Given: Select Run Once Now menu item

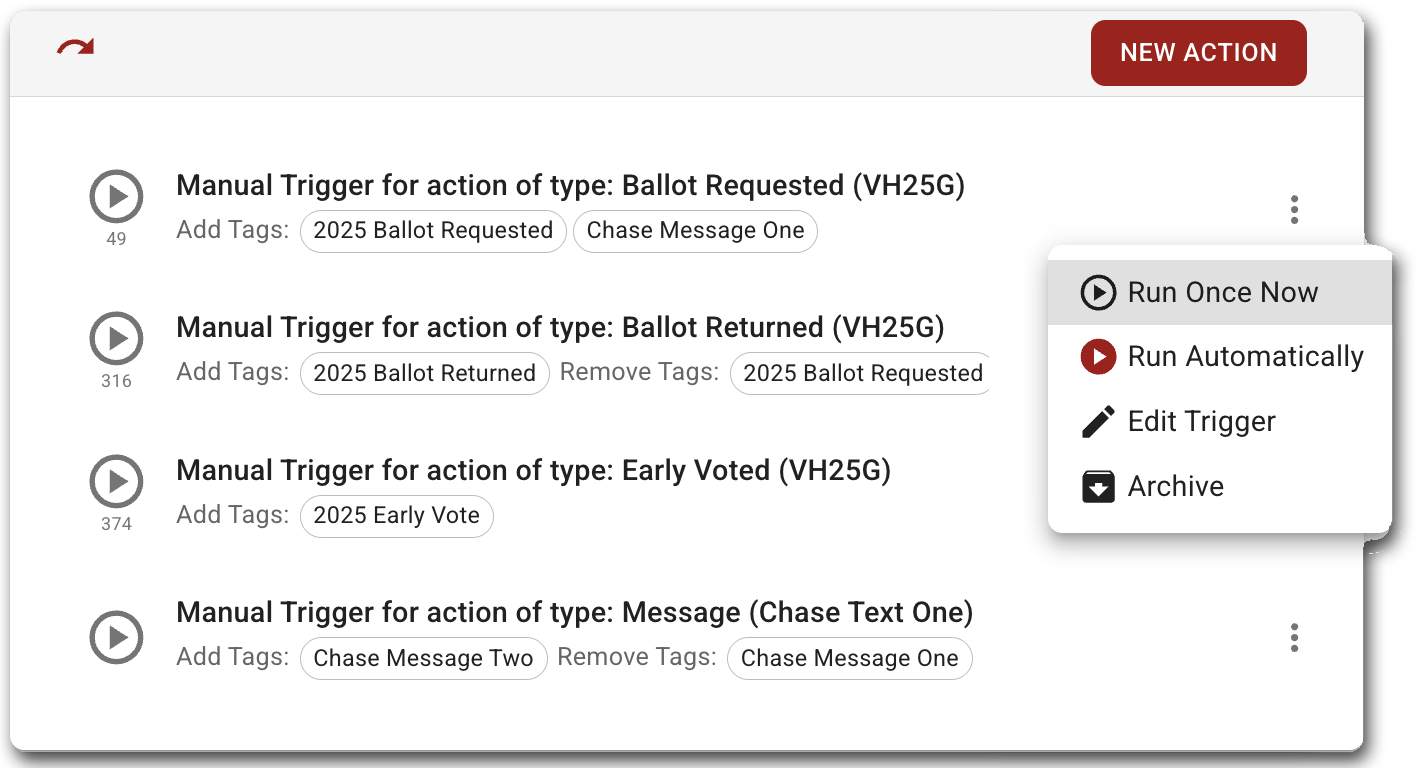Looking at the screenshot, I should [1221, 292].
